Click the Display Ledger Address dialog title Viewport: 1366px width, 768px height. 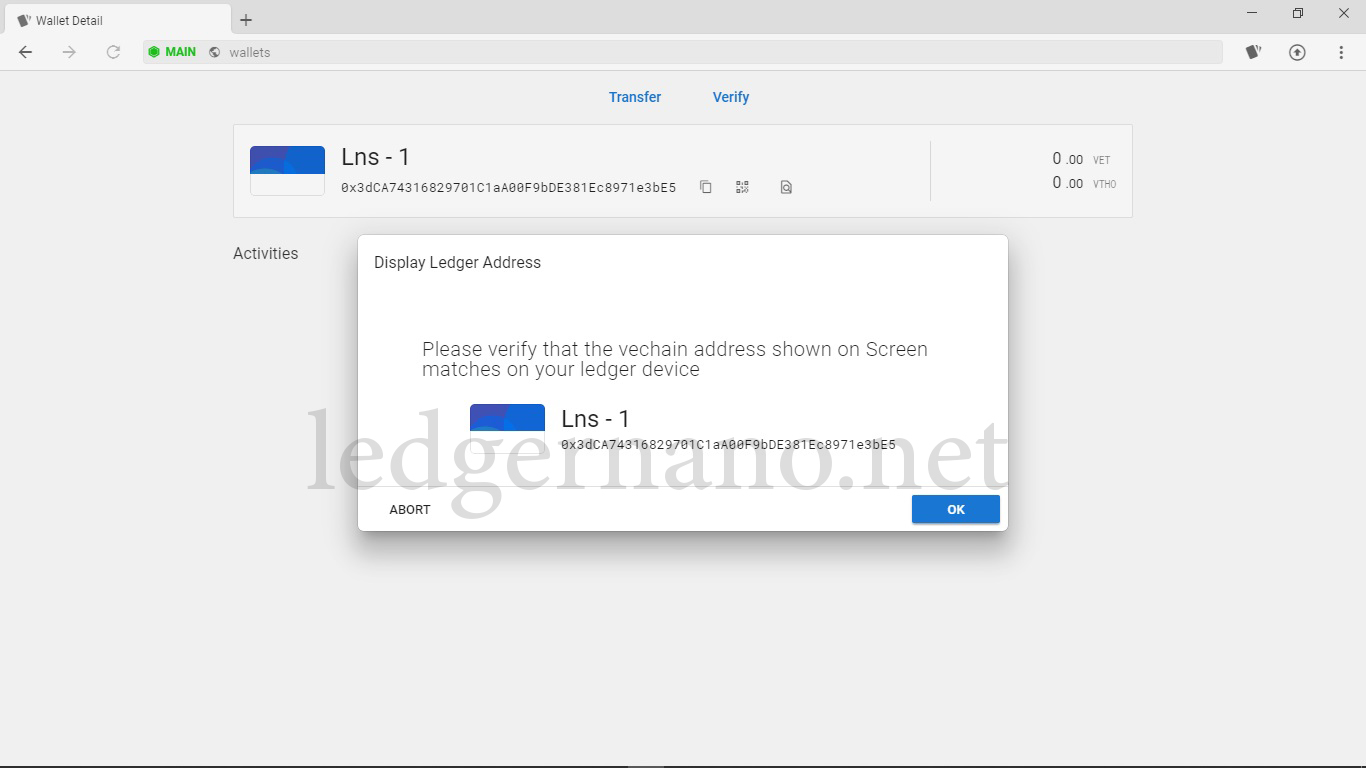[457, 263]
